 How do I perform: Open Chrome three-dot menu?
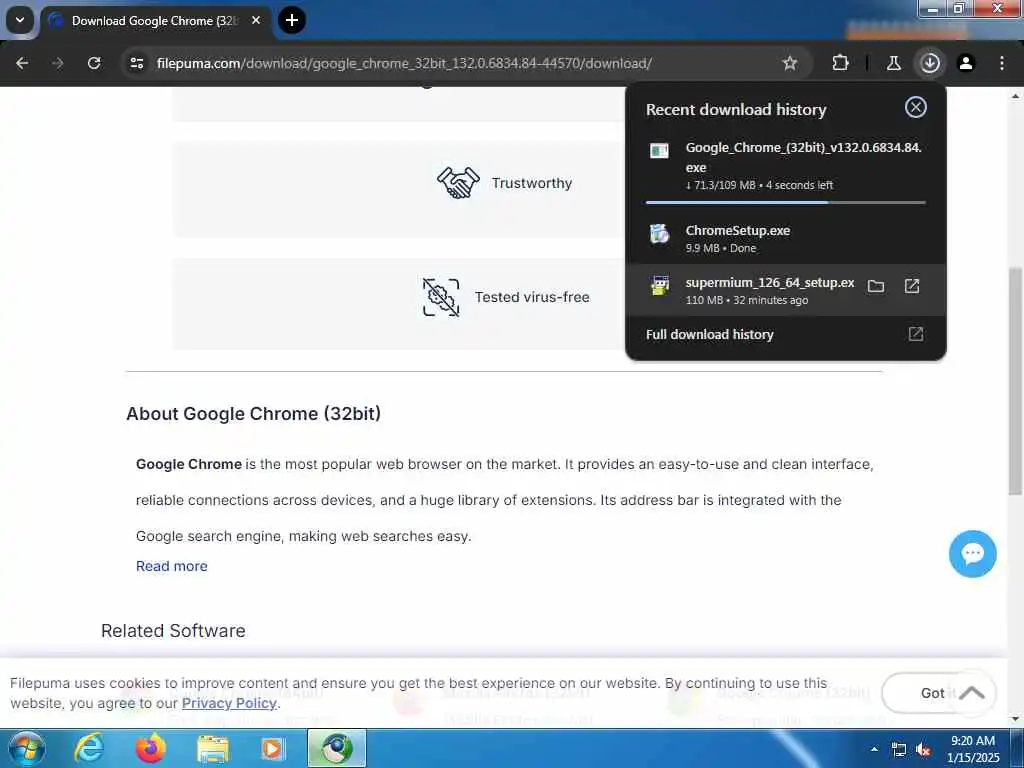click(1002, 63)
